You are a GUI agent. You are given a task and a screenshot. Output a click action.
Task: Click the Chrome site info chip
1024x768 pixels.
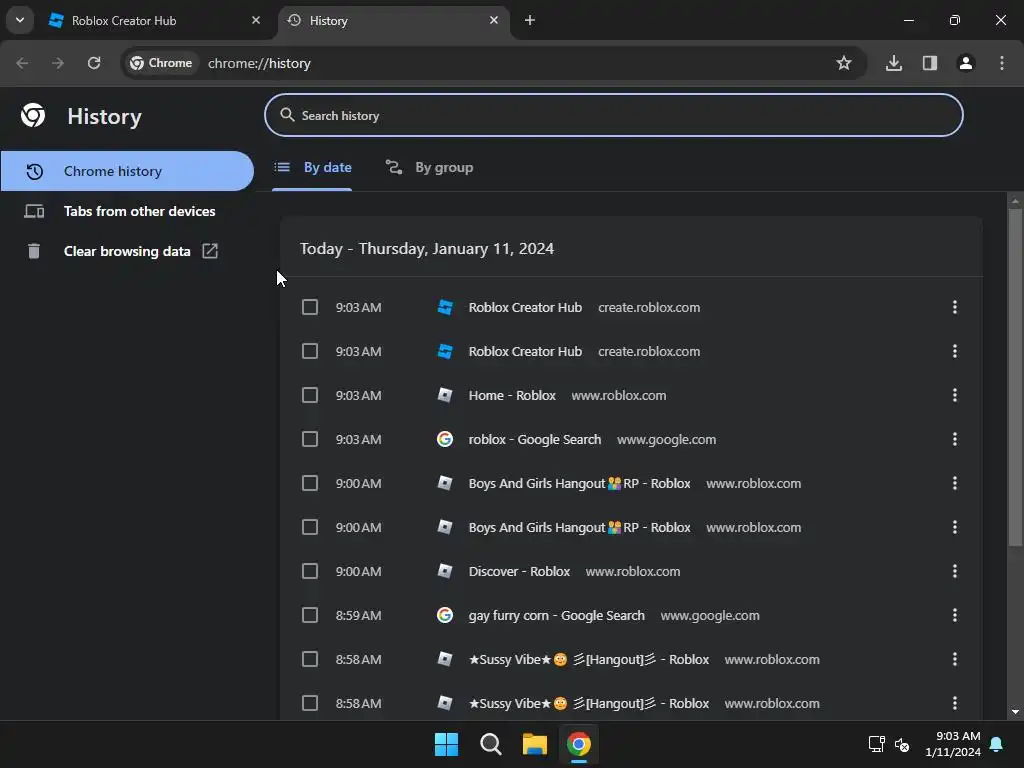click(161, 63)
